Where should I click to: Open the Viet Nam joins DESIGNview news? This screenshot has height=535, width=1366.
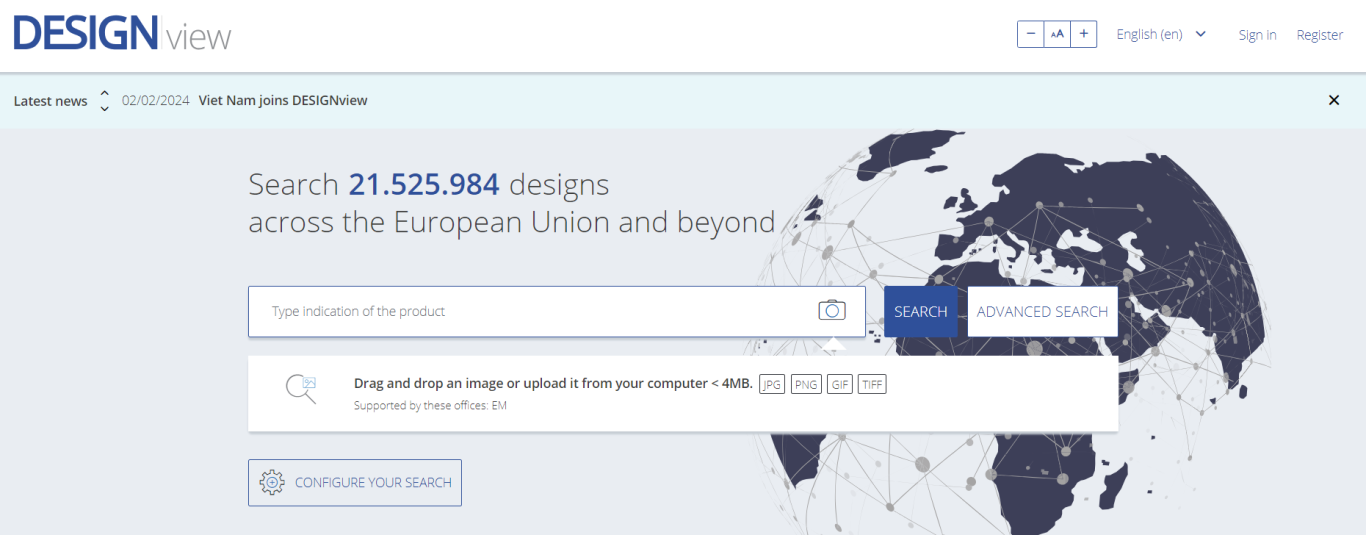[x=283, y=100]
